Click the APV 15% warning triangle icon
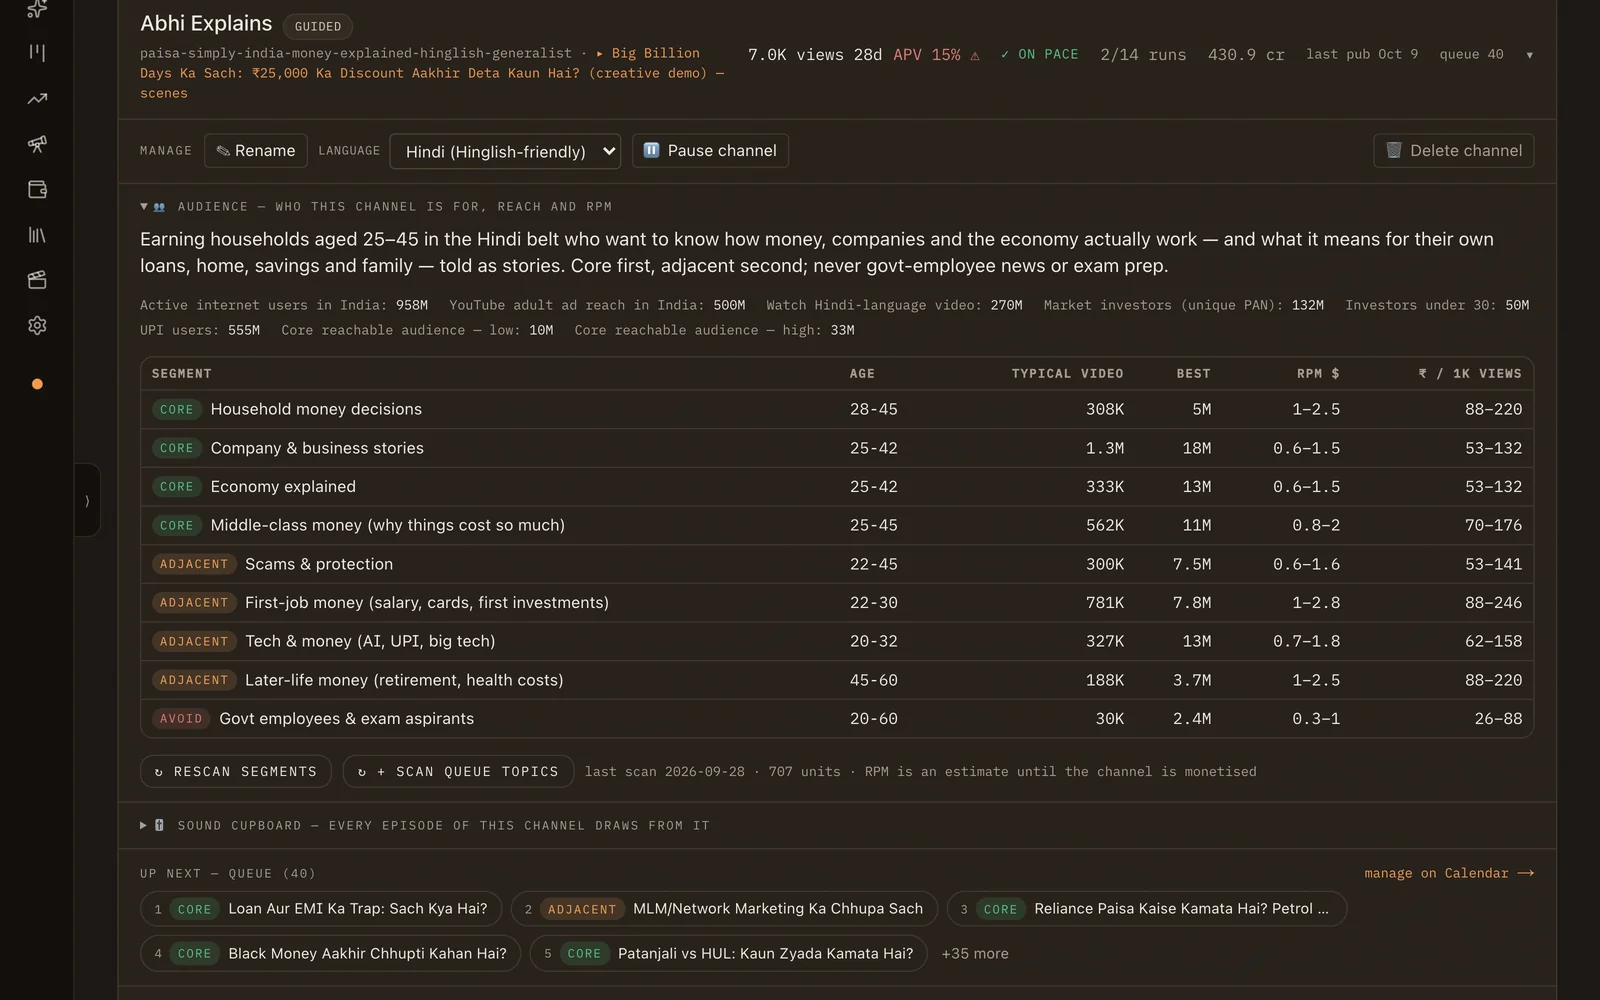Viewport: 1600px width, 1000px height. (x=975, y=55)
